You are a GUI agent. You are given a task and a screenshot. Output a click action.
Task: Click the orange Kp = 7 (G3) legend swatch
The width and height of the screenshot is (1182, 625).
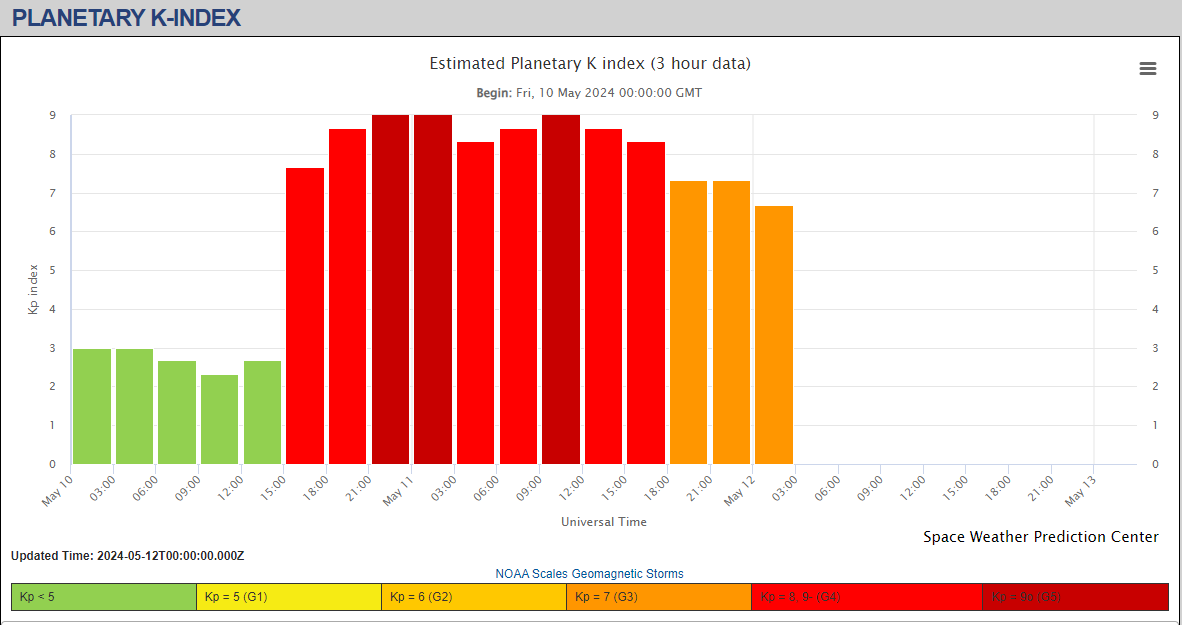click(659, 597)
